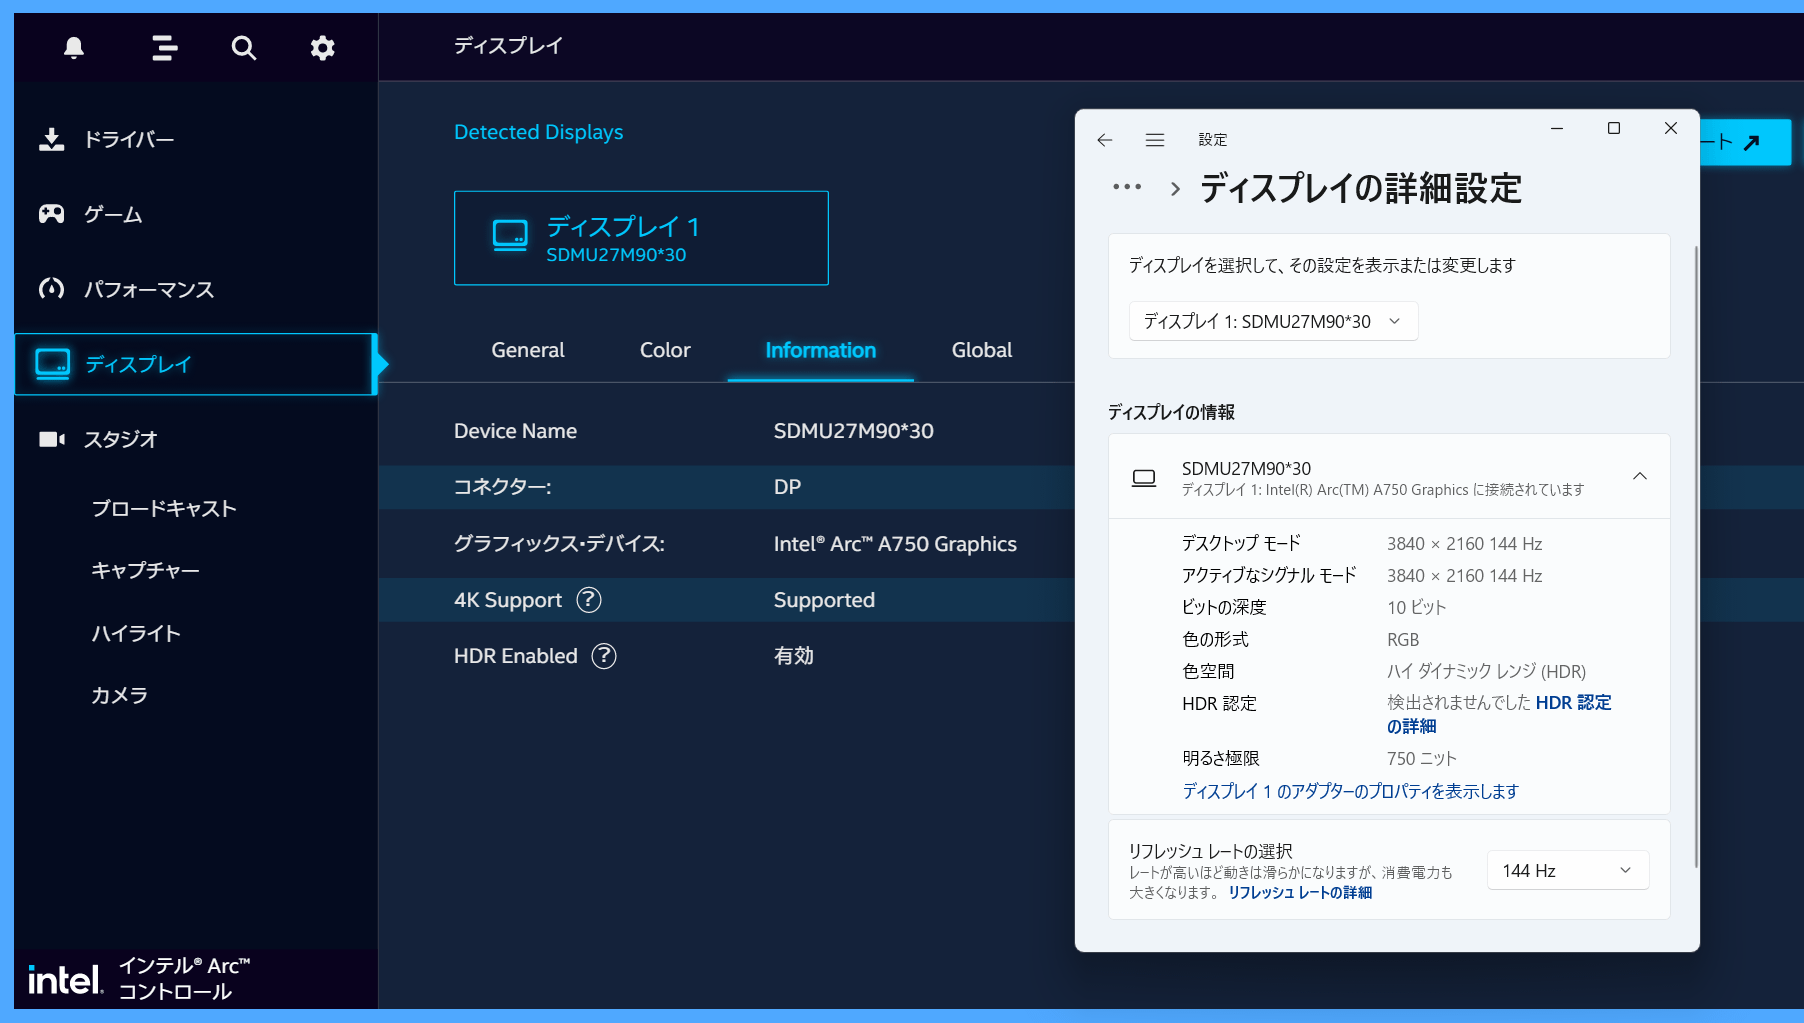Maximize the Settings window
The height and width of the screenshot is (1023, 1804).
click(x=1614, y=128)
